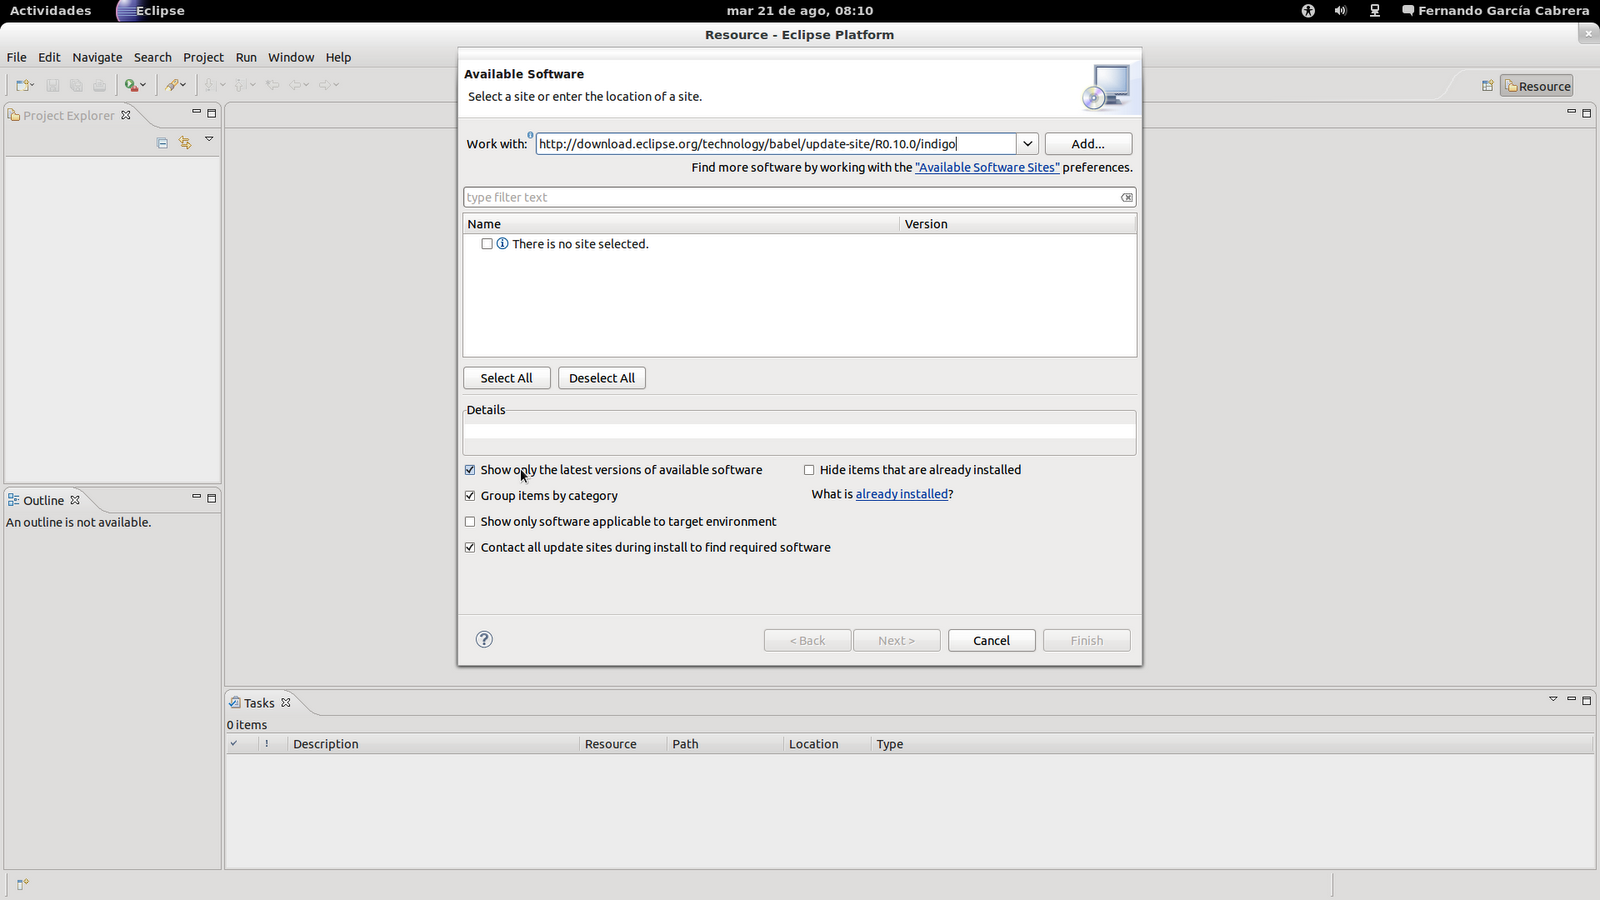
Task: Open the Project Explorer View Menu triangle
Action: point(209,139)
